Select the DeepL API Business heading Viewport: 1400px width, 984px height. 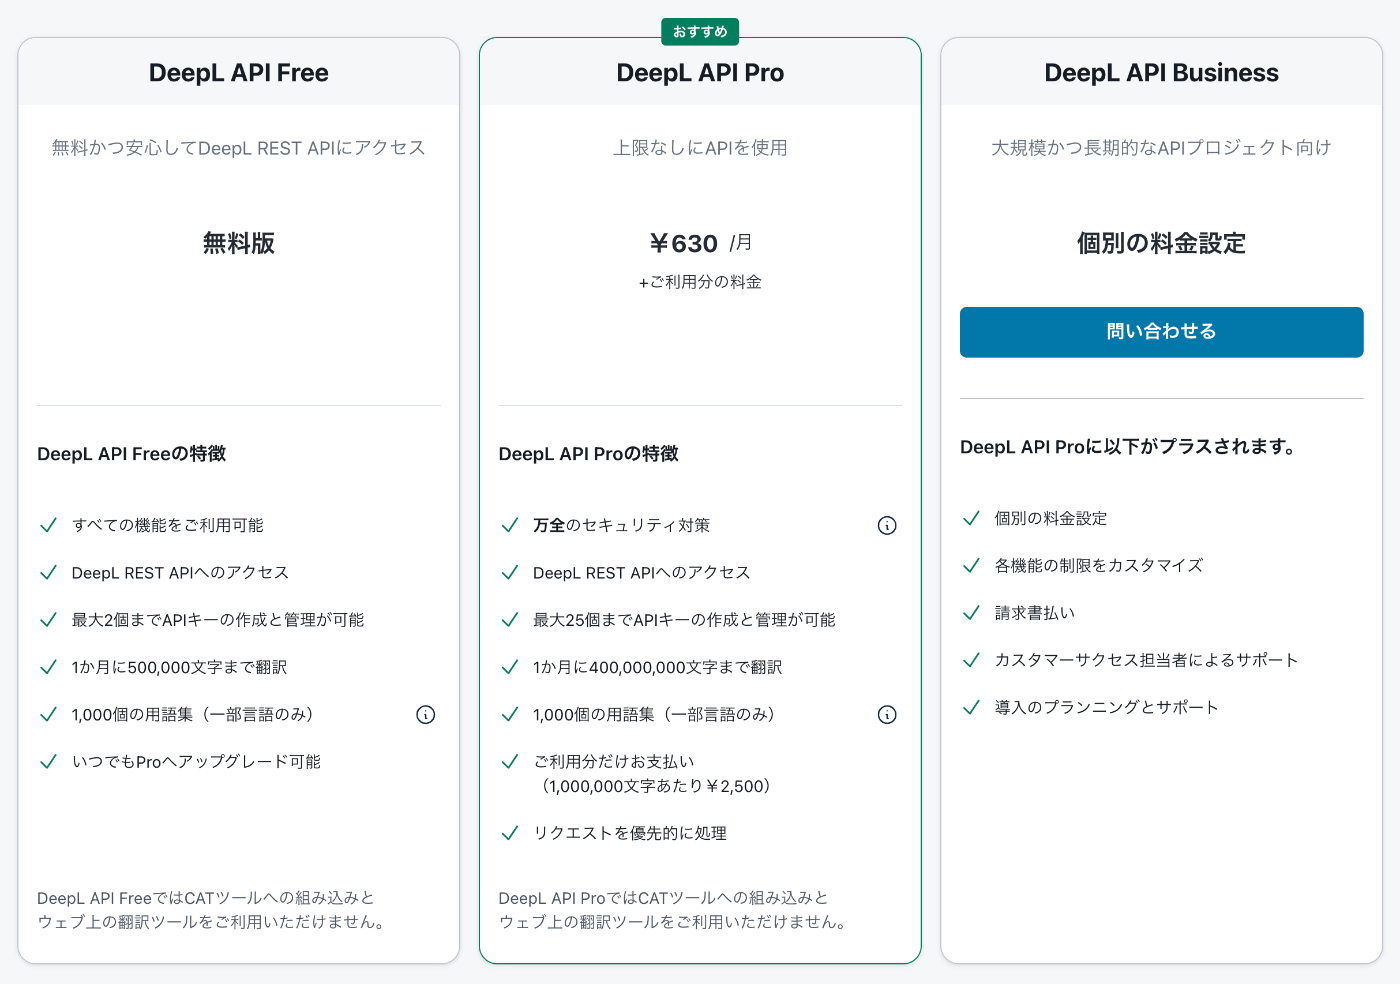pos(1161,73)
